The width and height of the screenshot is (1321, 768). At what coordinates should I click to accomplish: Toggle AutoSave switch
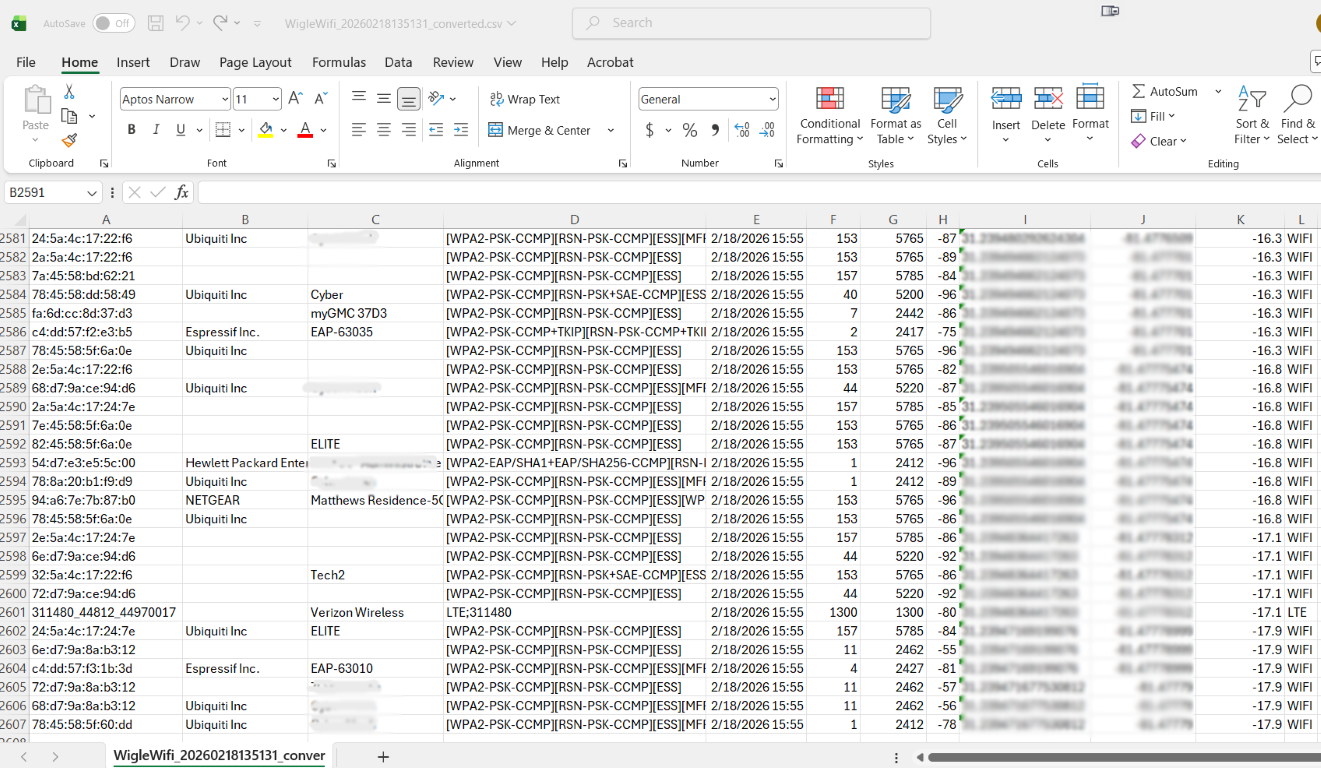click(114, 23)
